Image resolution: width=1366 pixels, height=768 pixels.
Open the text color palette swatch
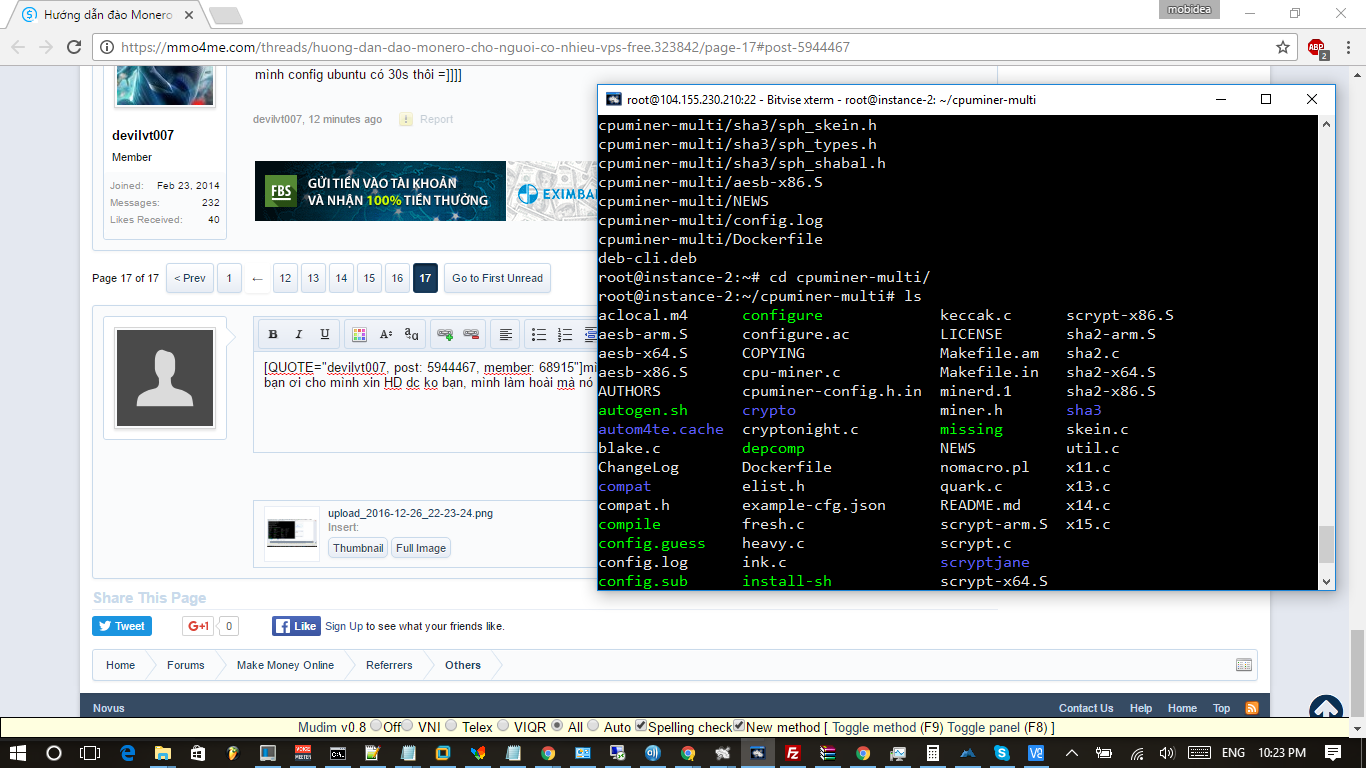[x=359, y=334]
